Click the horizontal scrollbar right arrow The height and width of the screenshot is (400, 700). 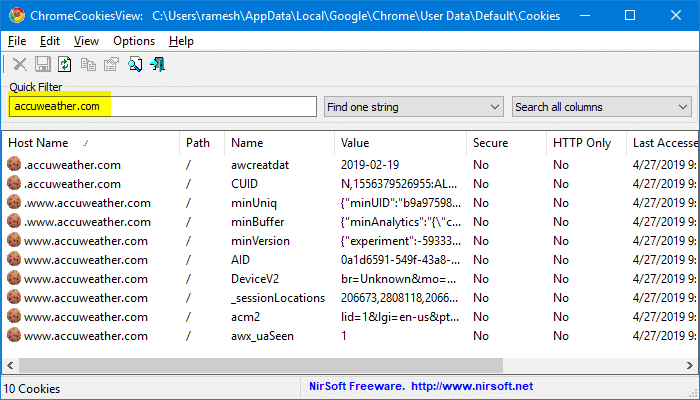690,365
